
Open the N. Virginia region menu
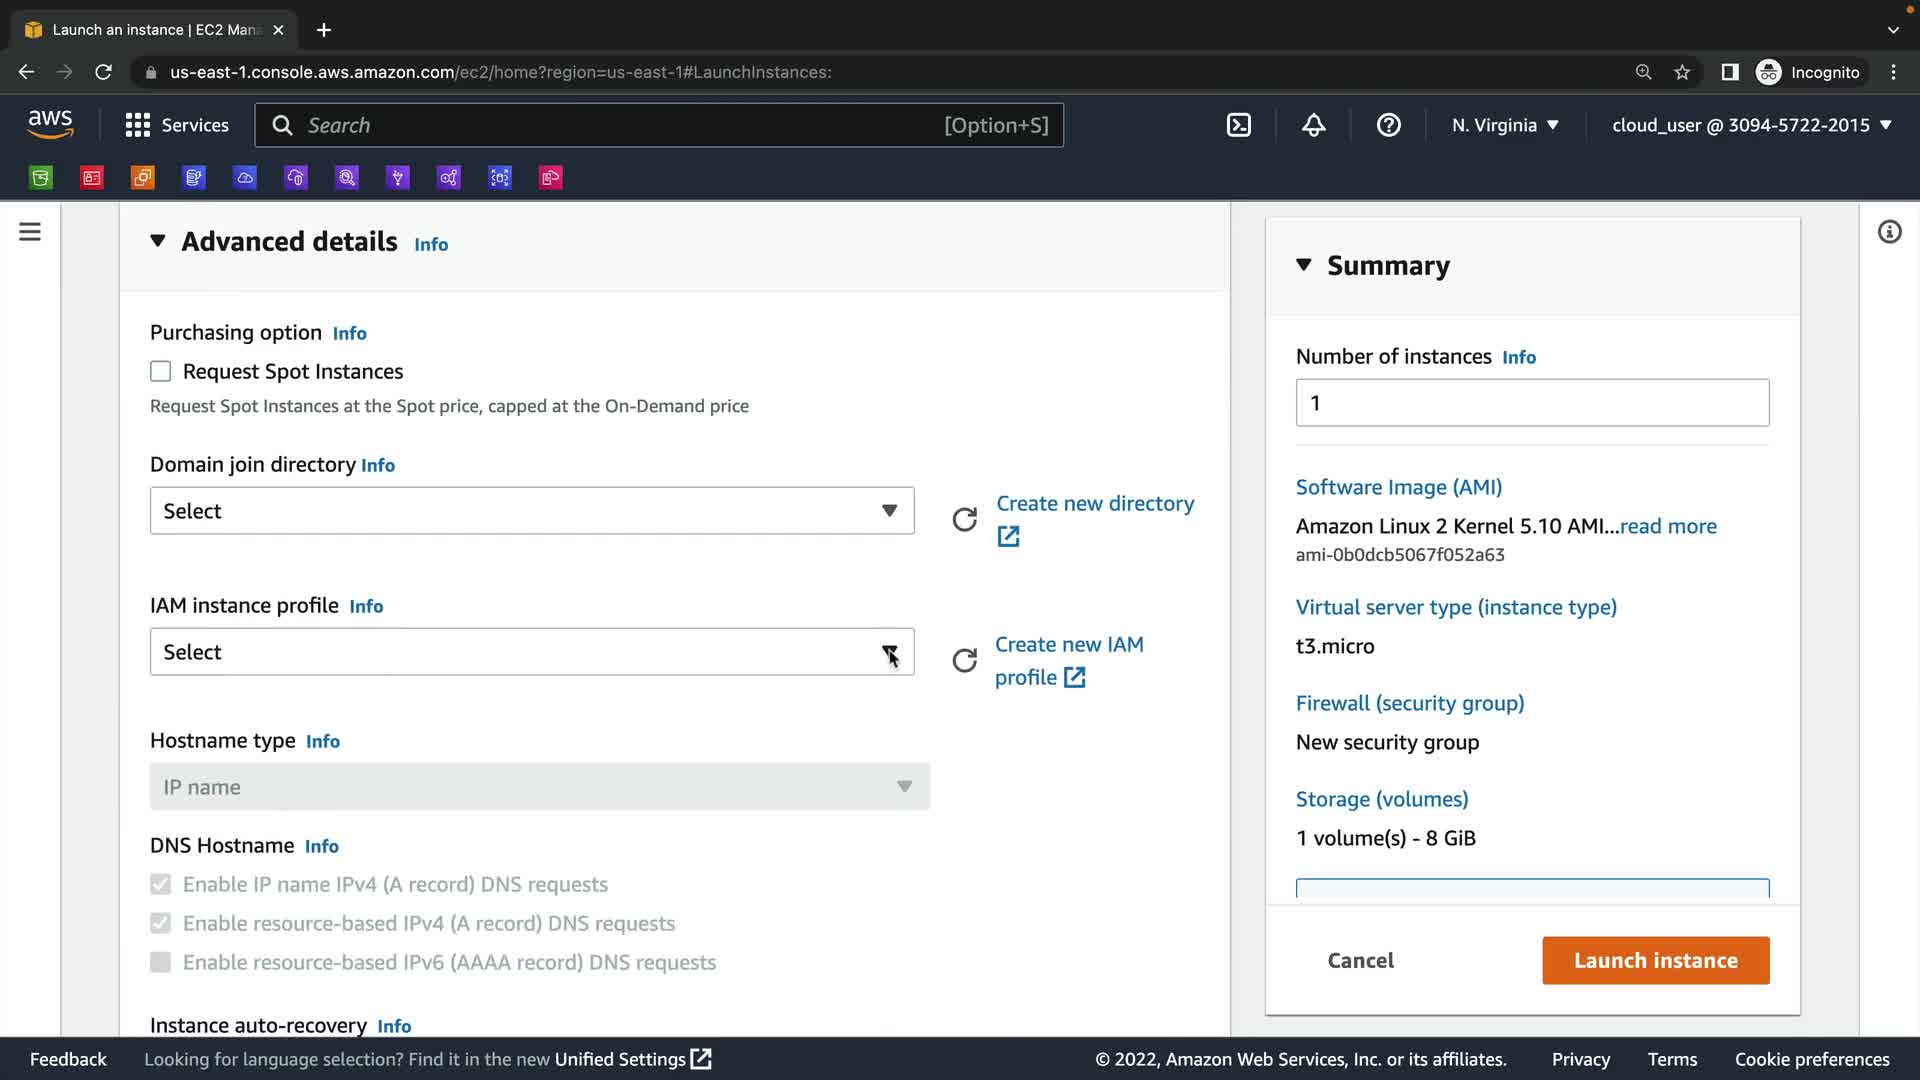pyautogui.click(x=1504, y=125)
